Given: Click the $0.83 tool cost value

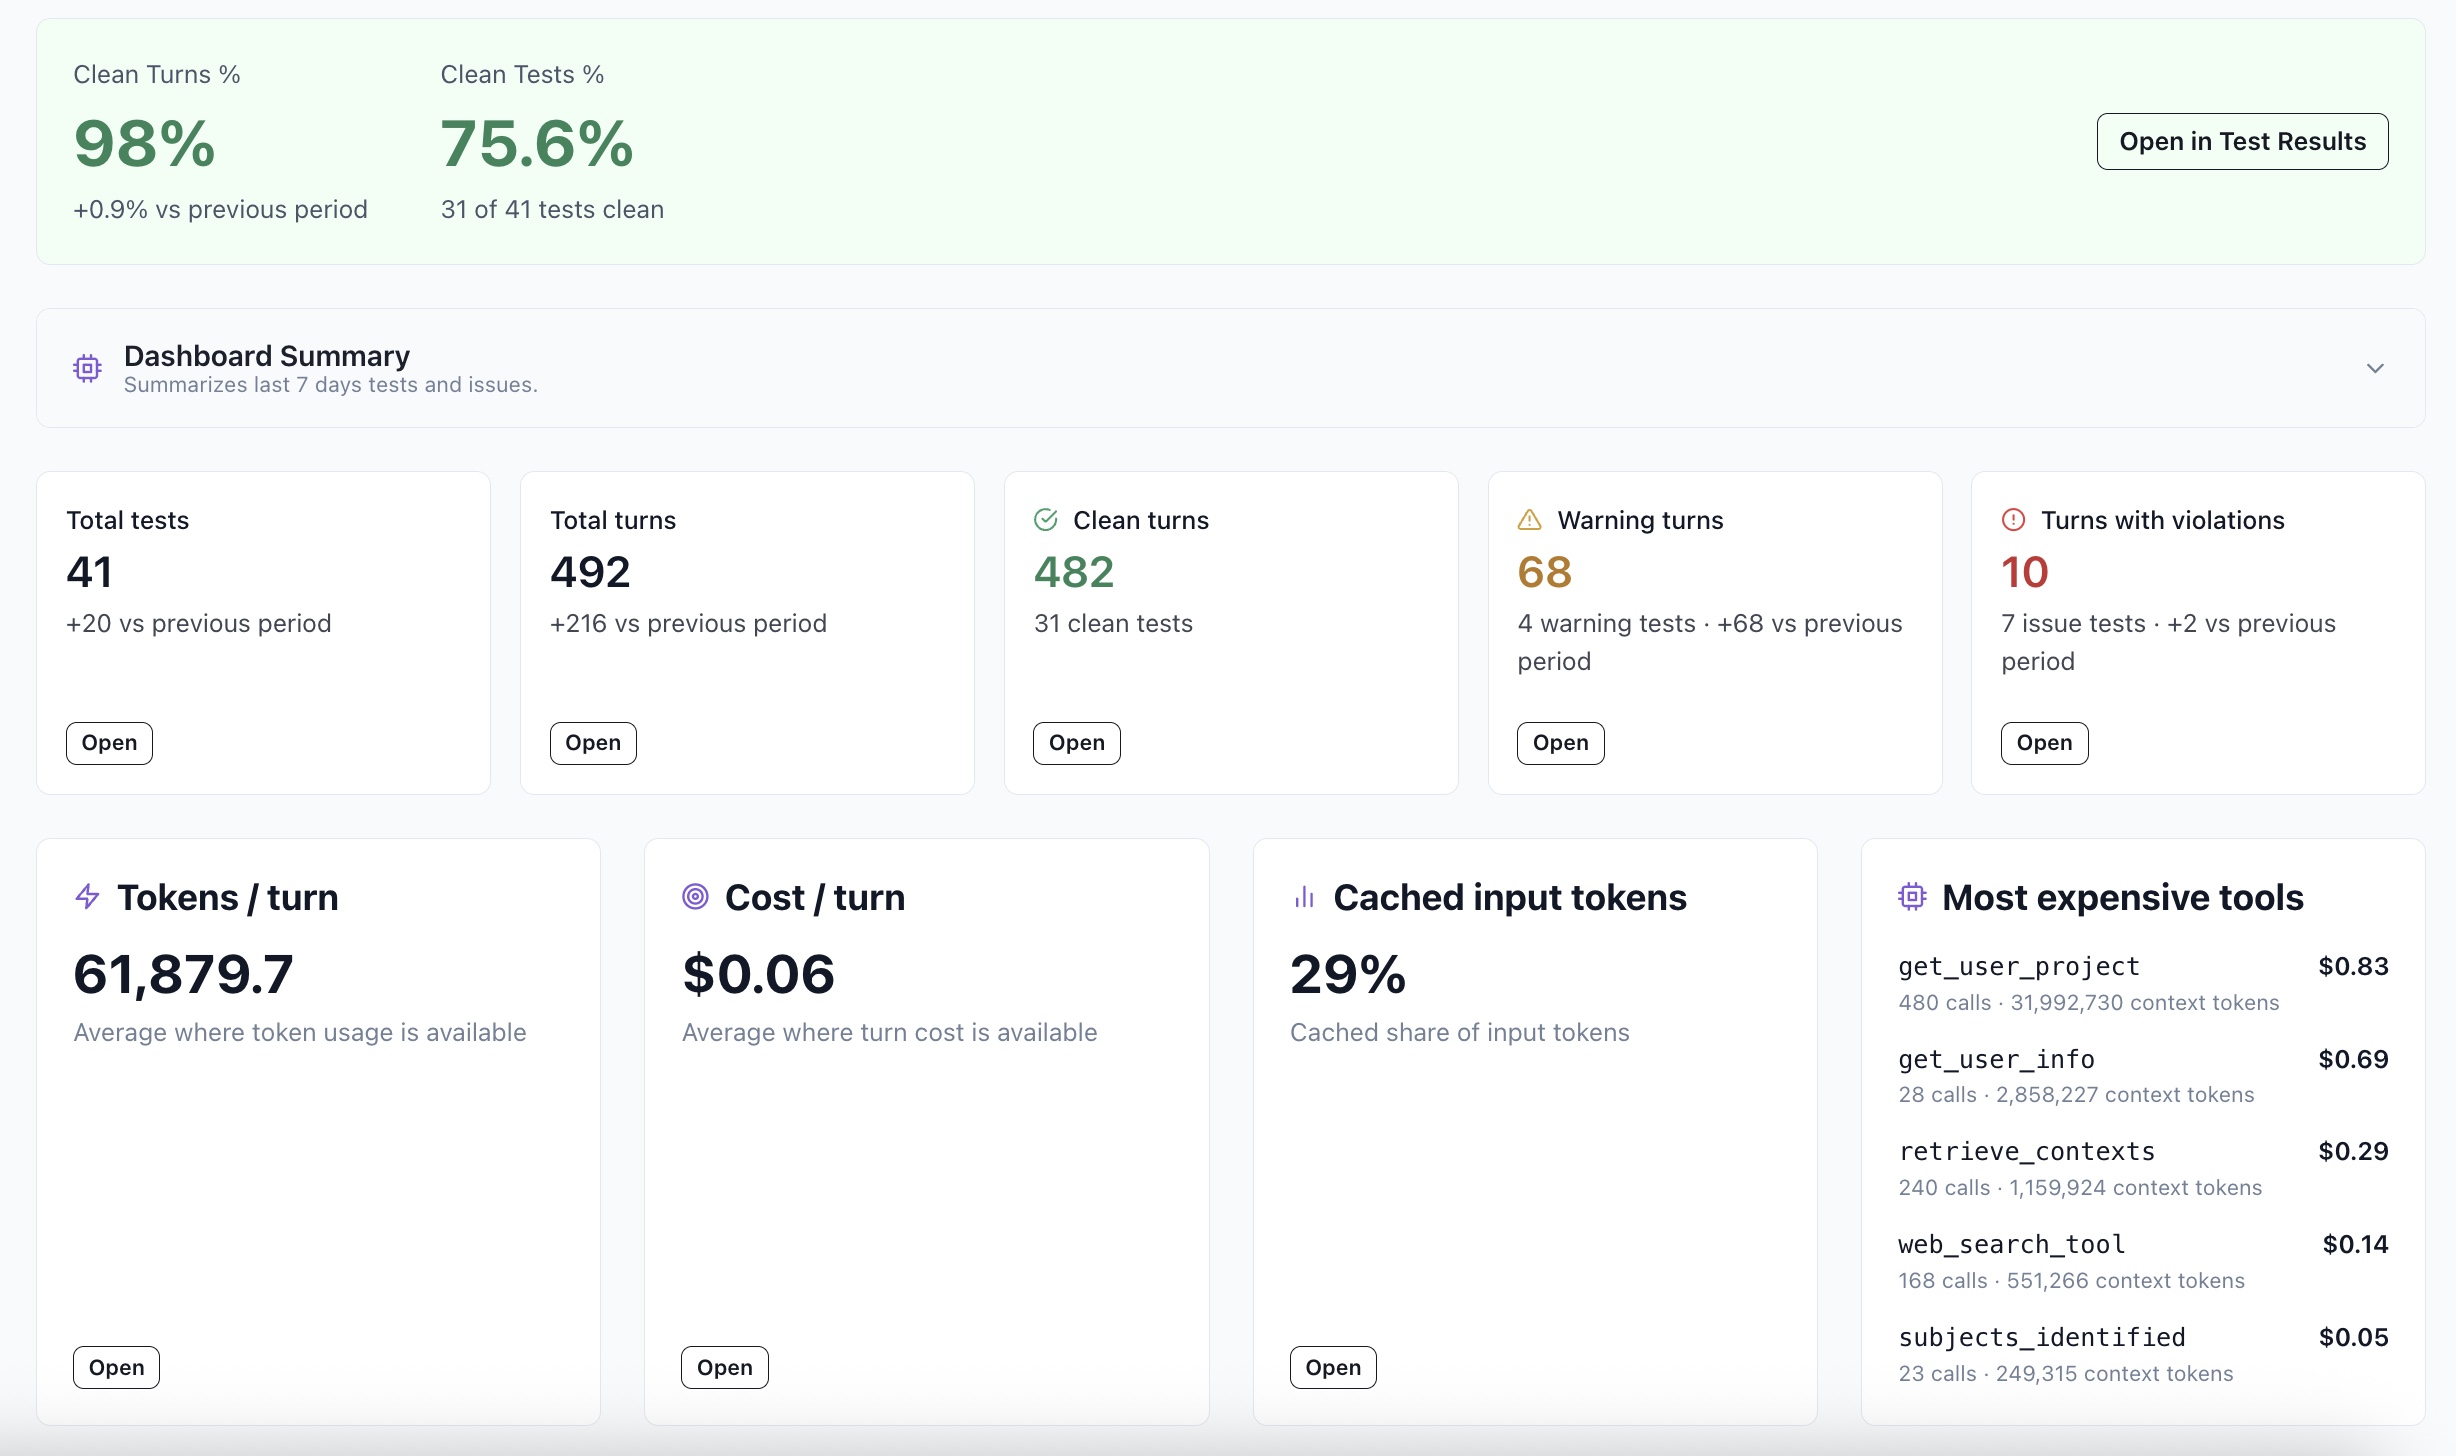Looking at the screenshot, I should pos(2353,966).
